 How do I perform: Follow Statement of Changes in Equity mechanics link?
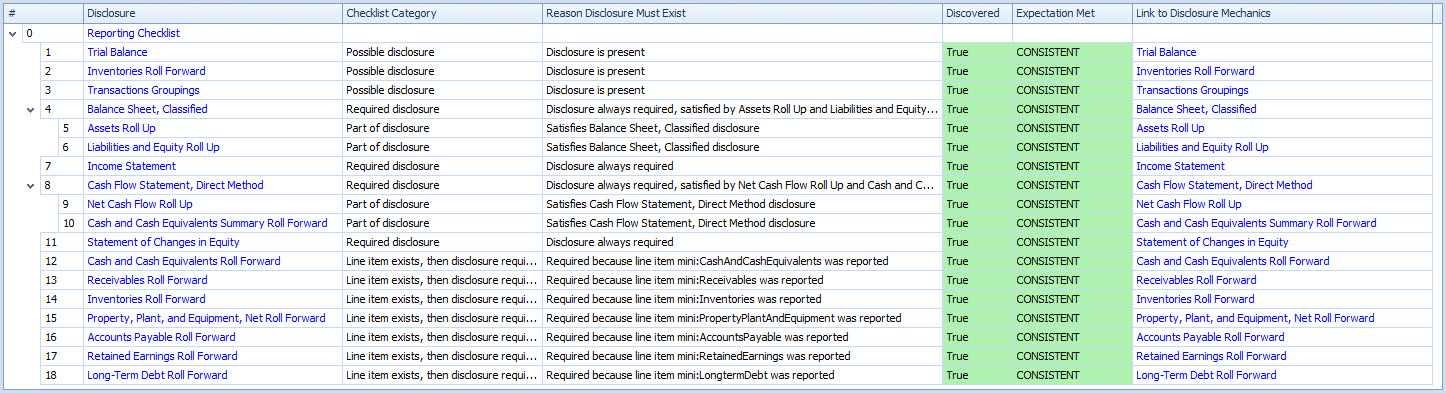coord(1212,242)
